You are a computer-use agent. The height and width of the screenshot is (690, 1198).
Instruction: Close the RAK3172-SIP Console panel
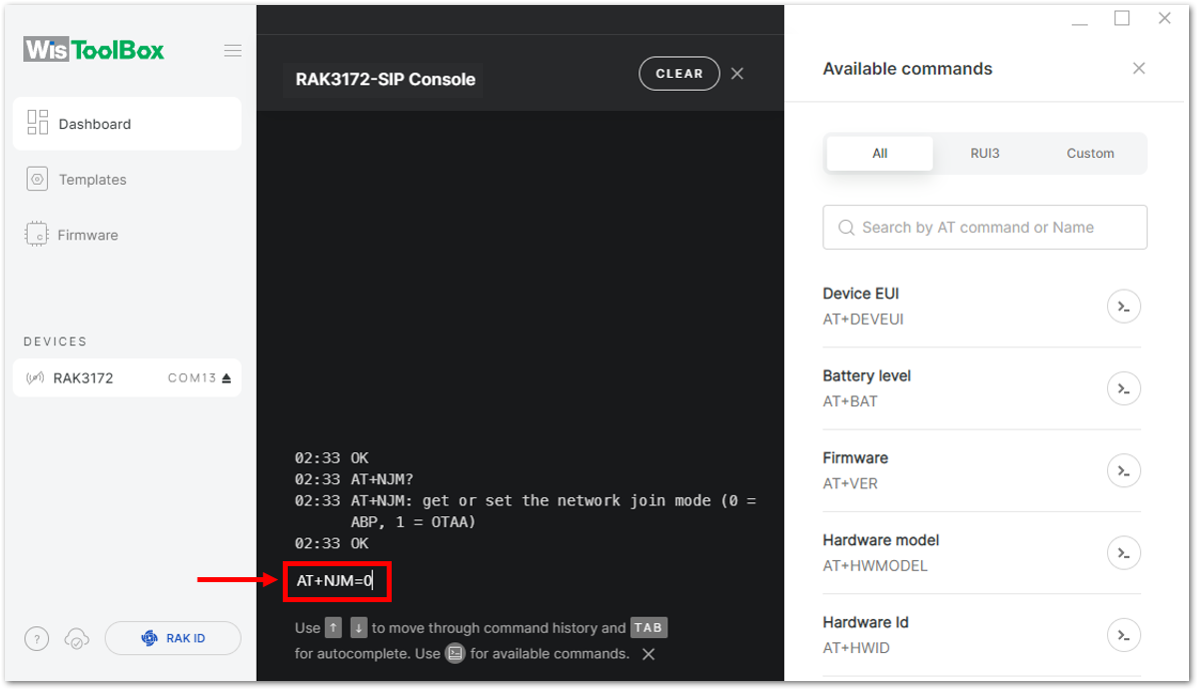click(737, 73)
